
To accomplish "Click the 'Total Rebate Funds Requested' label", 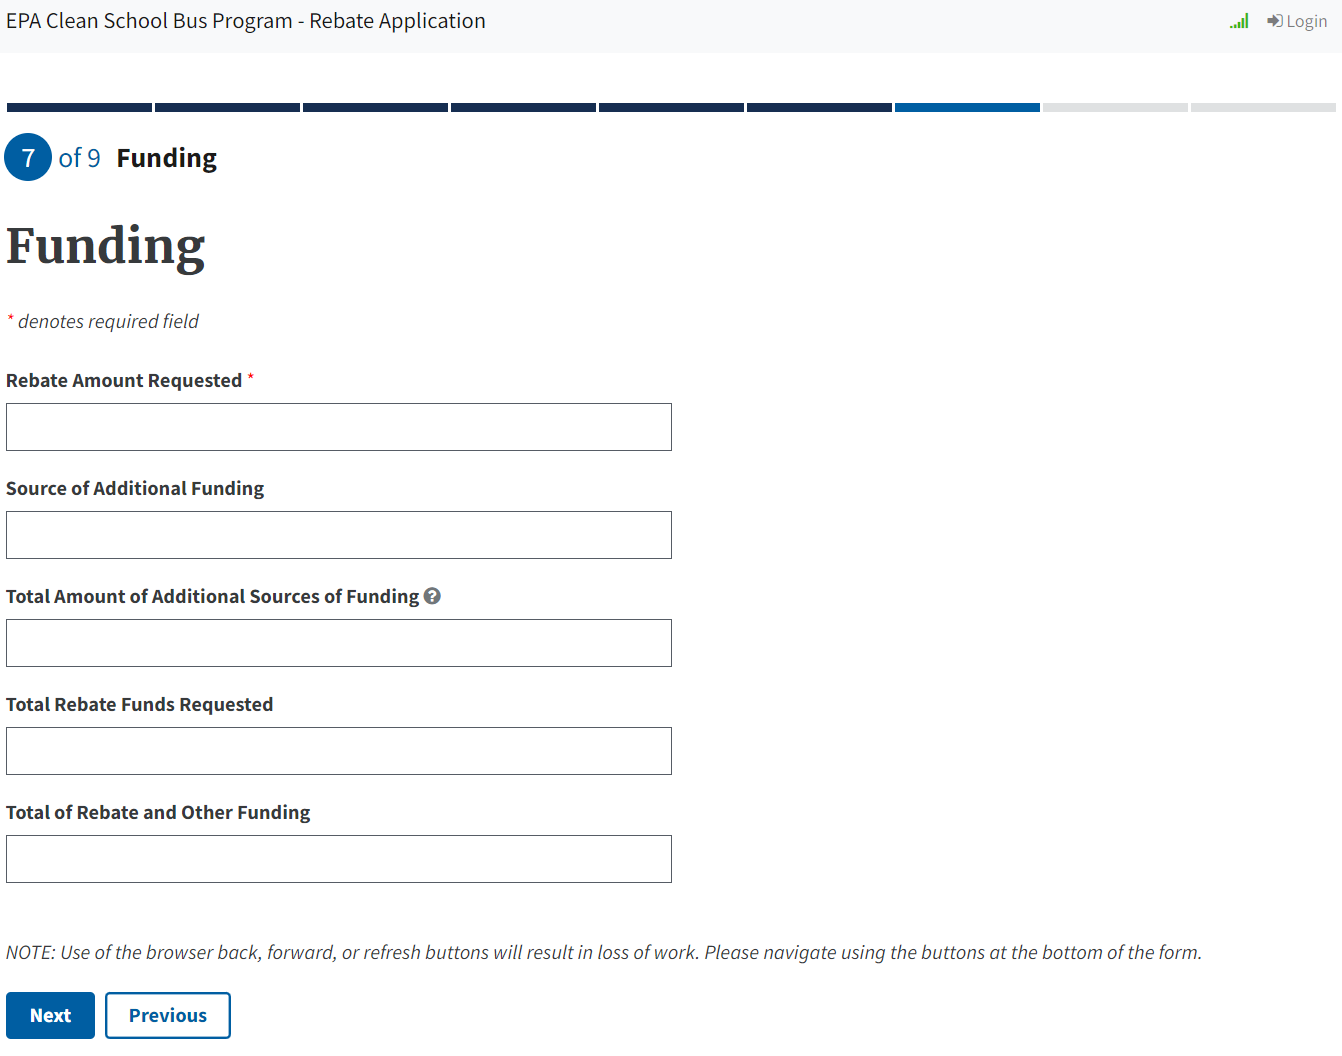I will (139, 704).
